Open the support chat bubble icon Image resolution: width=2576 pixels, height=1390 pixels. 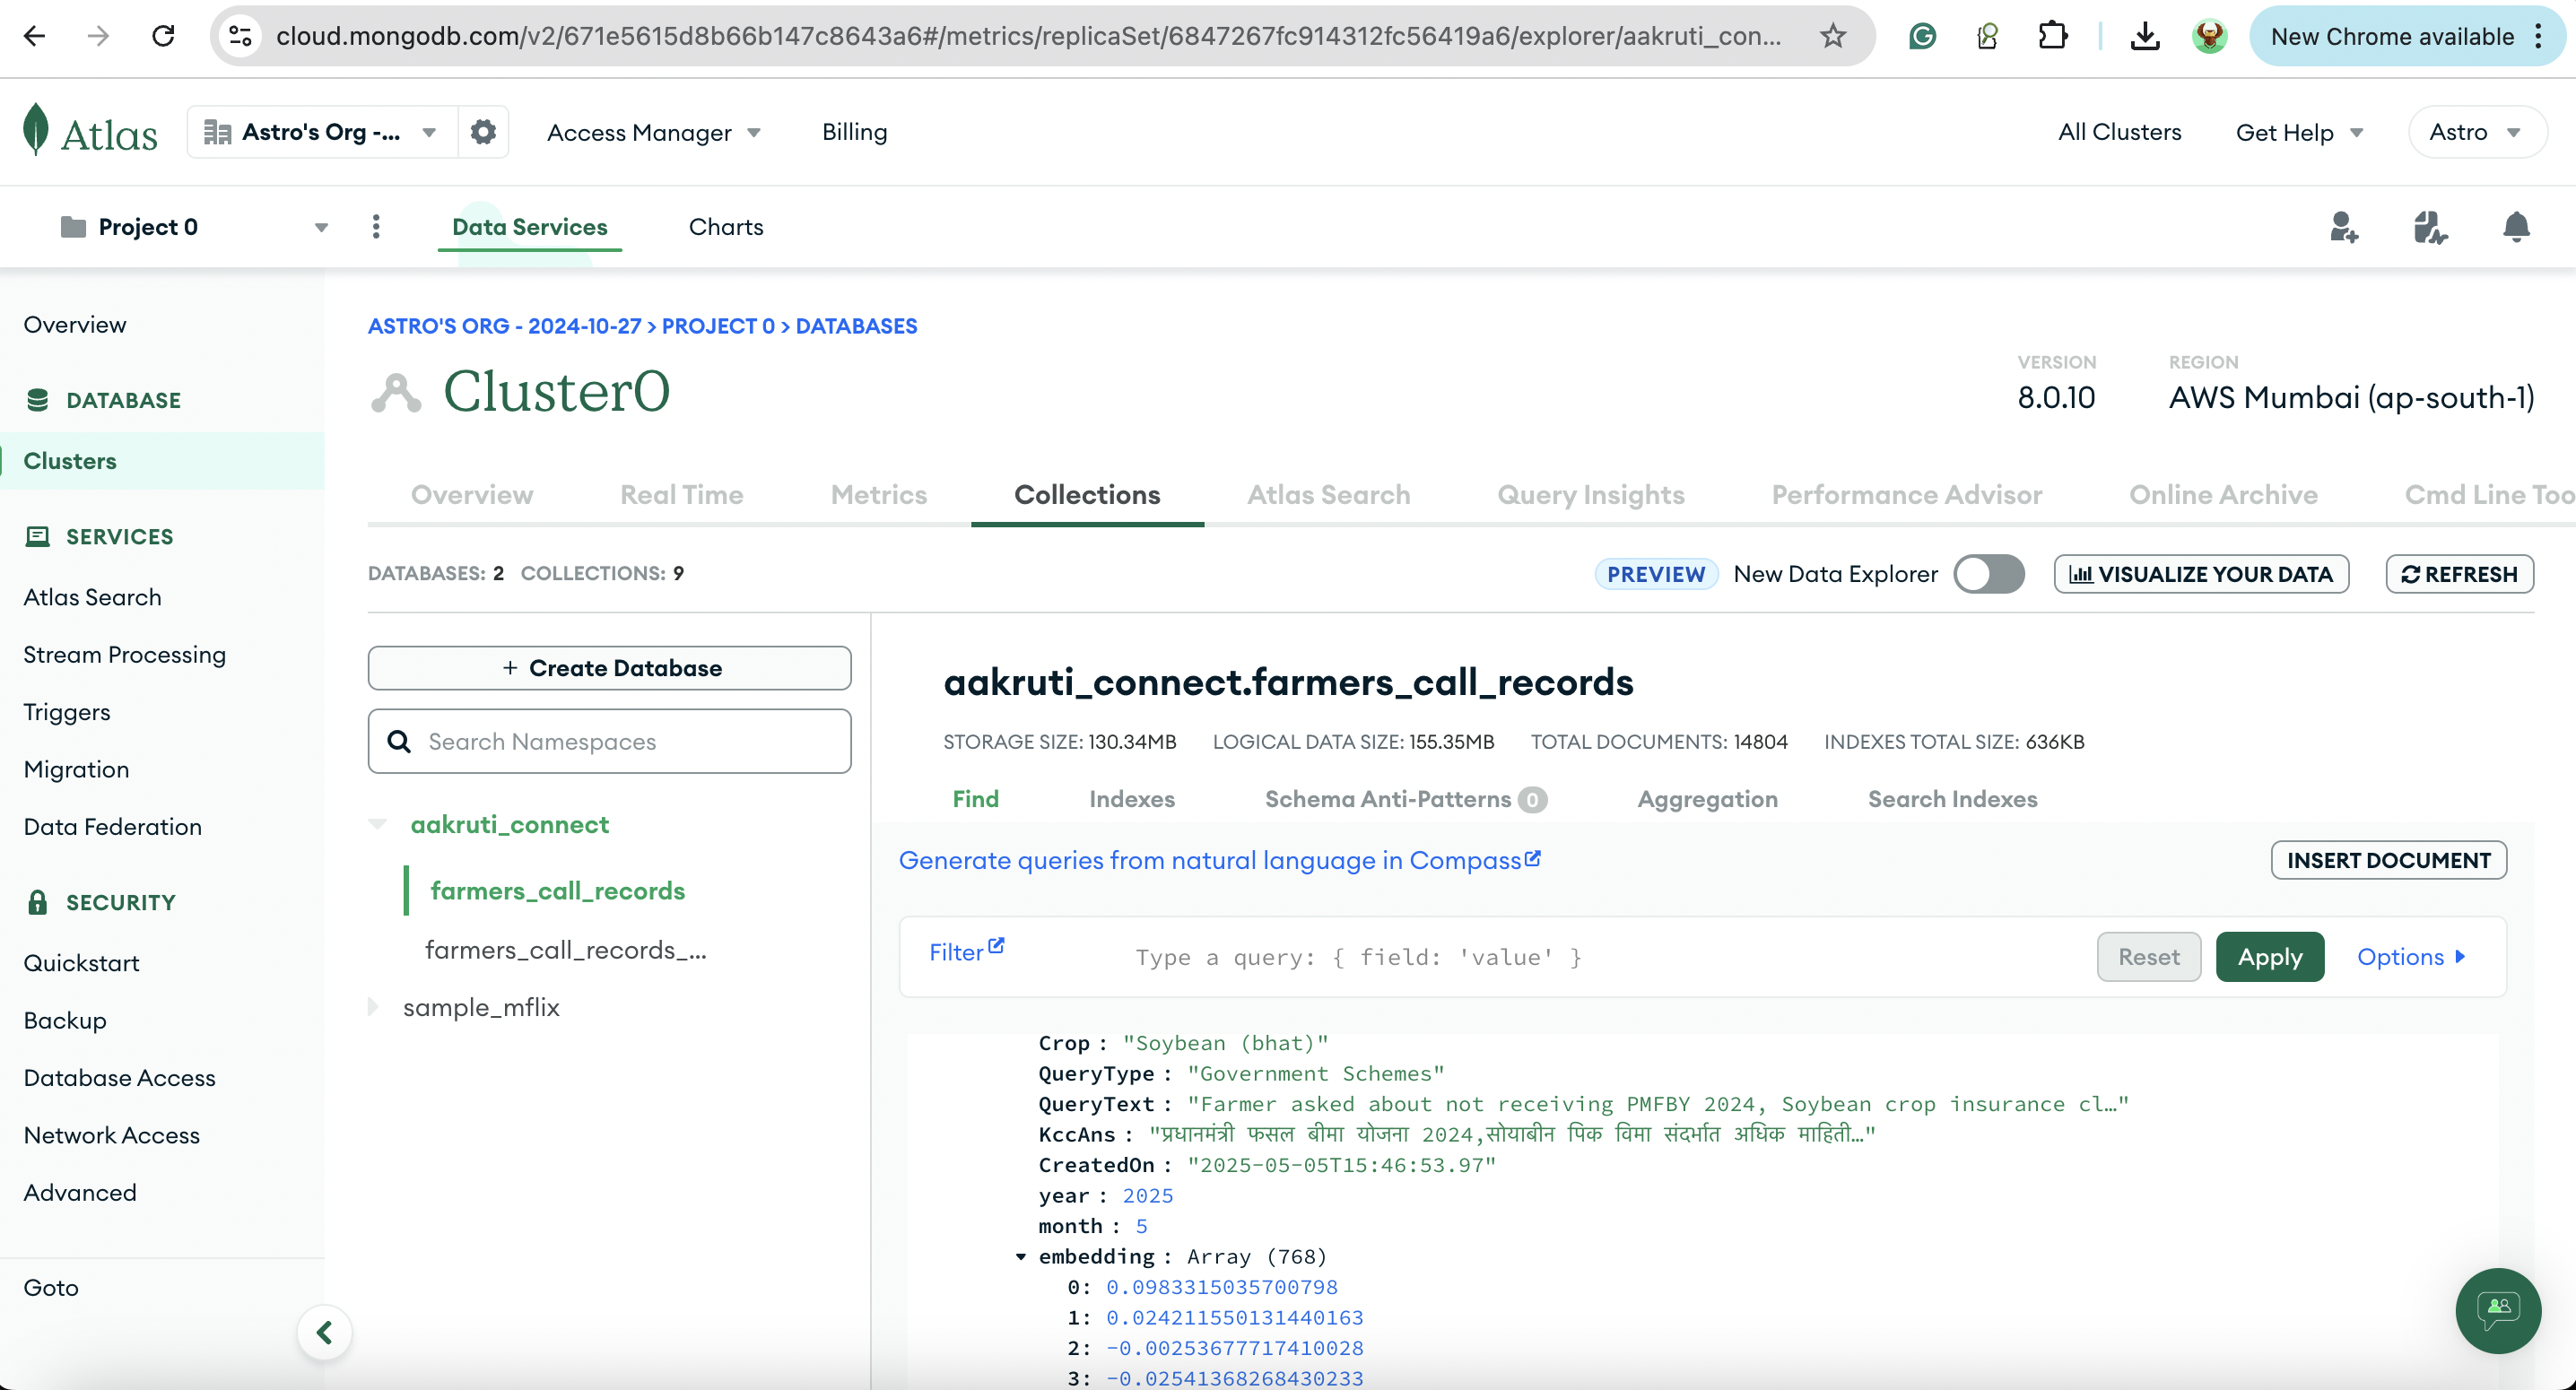click(x=2498, y=1310)
